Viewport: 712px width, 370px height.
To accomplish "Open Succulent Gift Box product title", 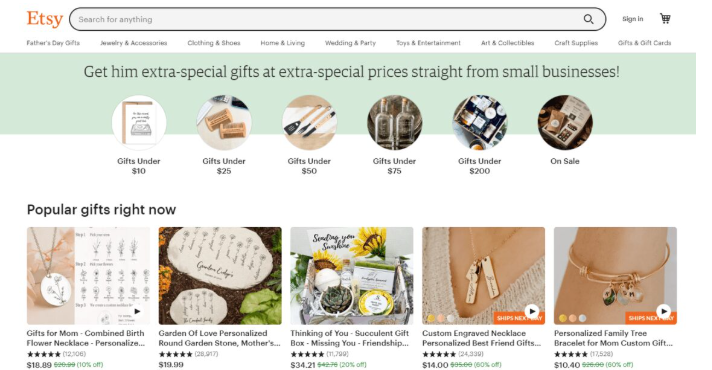I will (x=350, y=338).
